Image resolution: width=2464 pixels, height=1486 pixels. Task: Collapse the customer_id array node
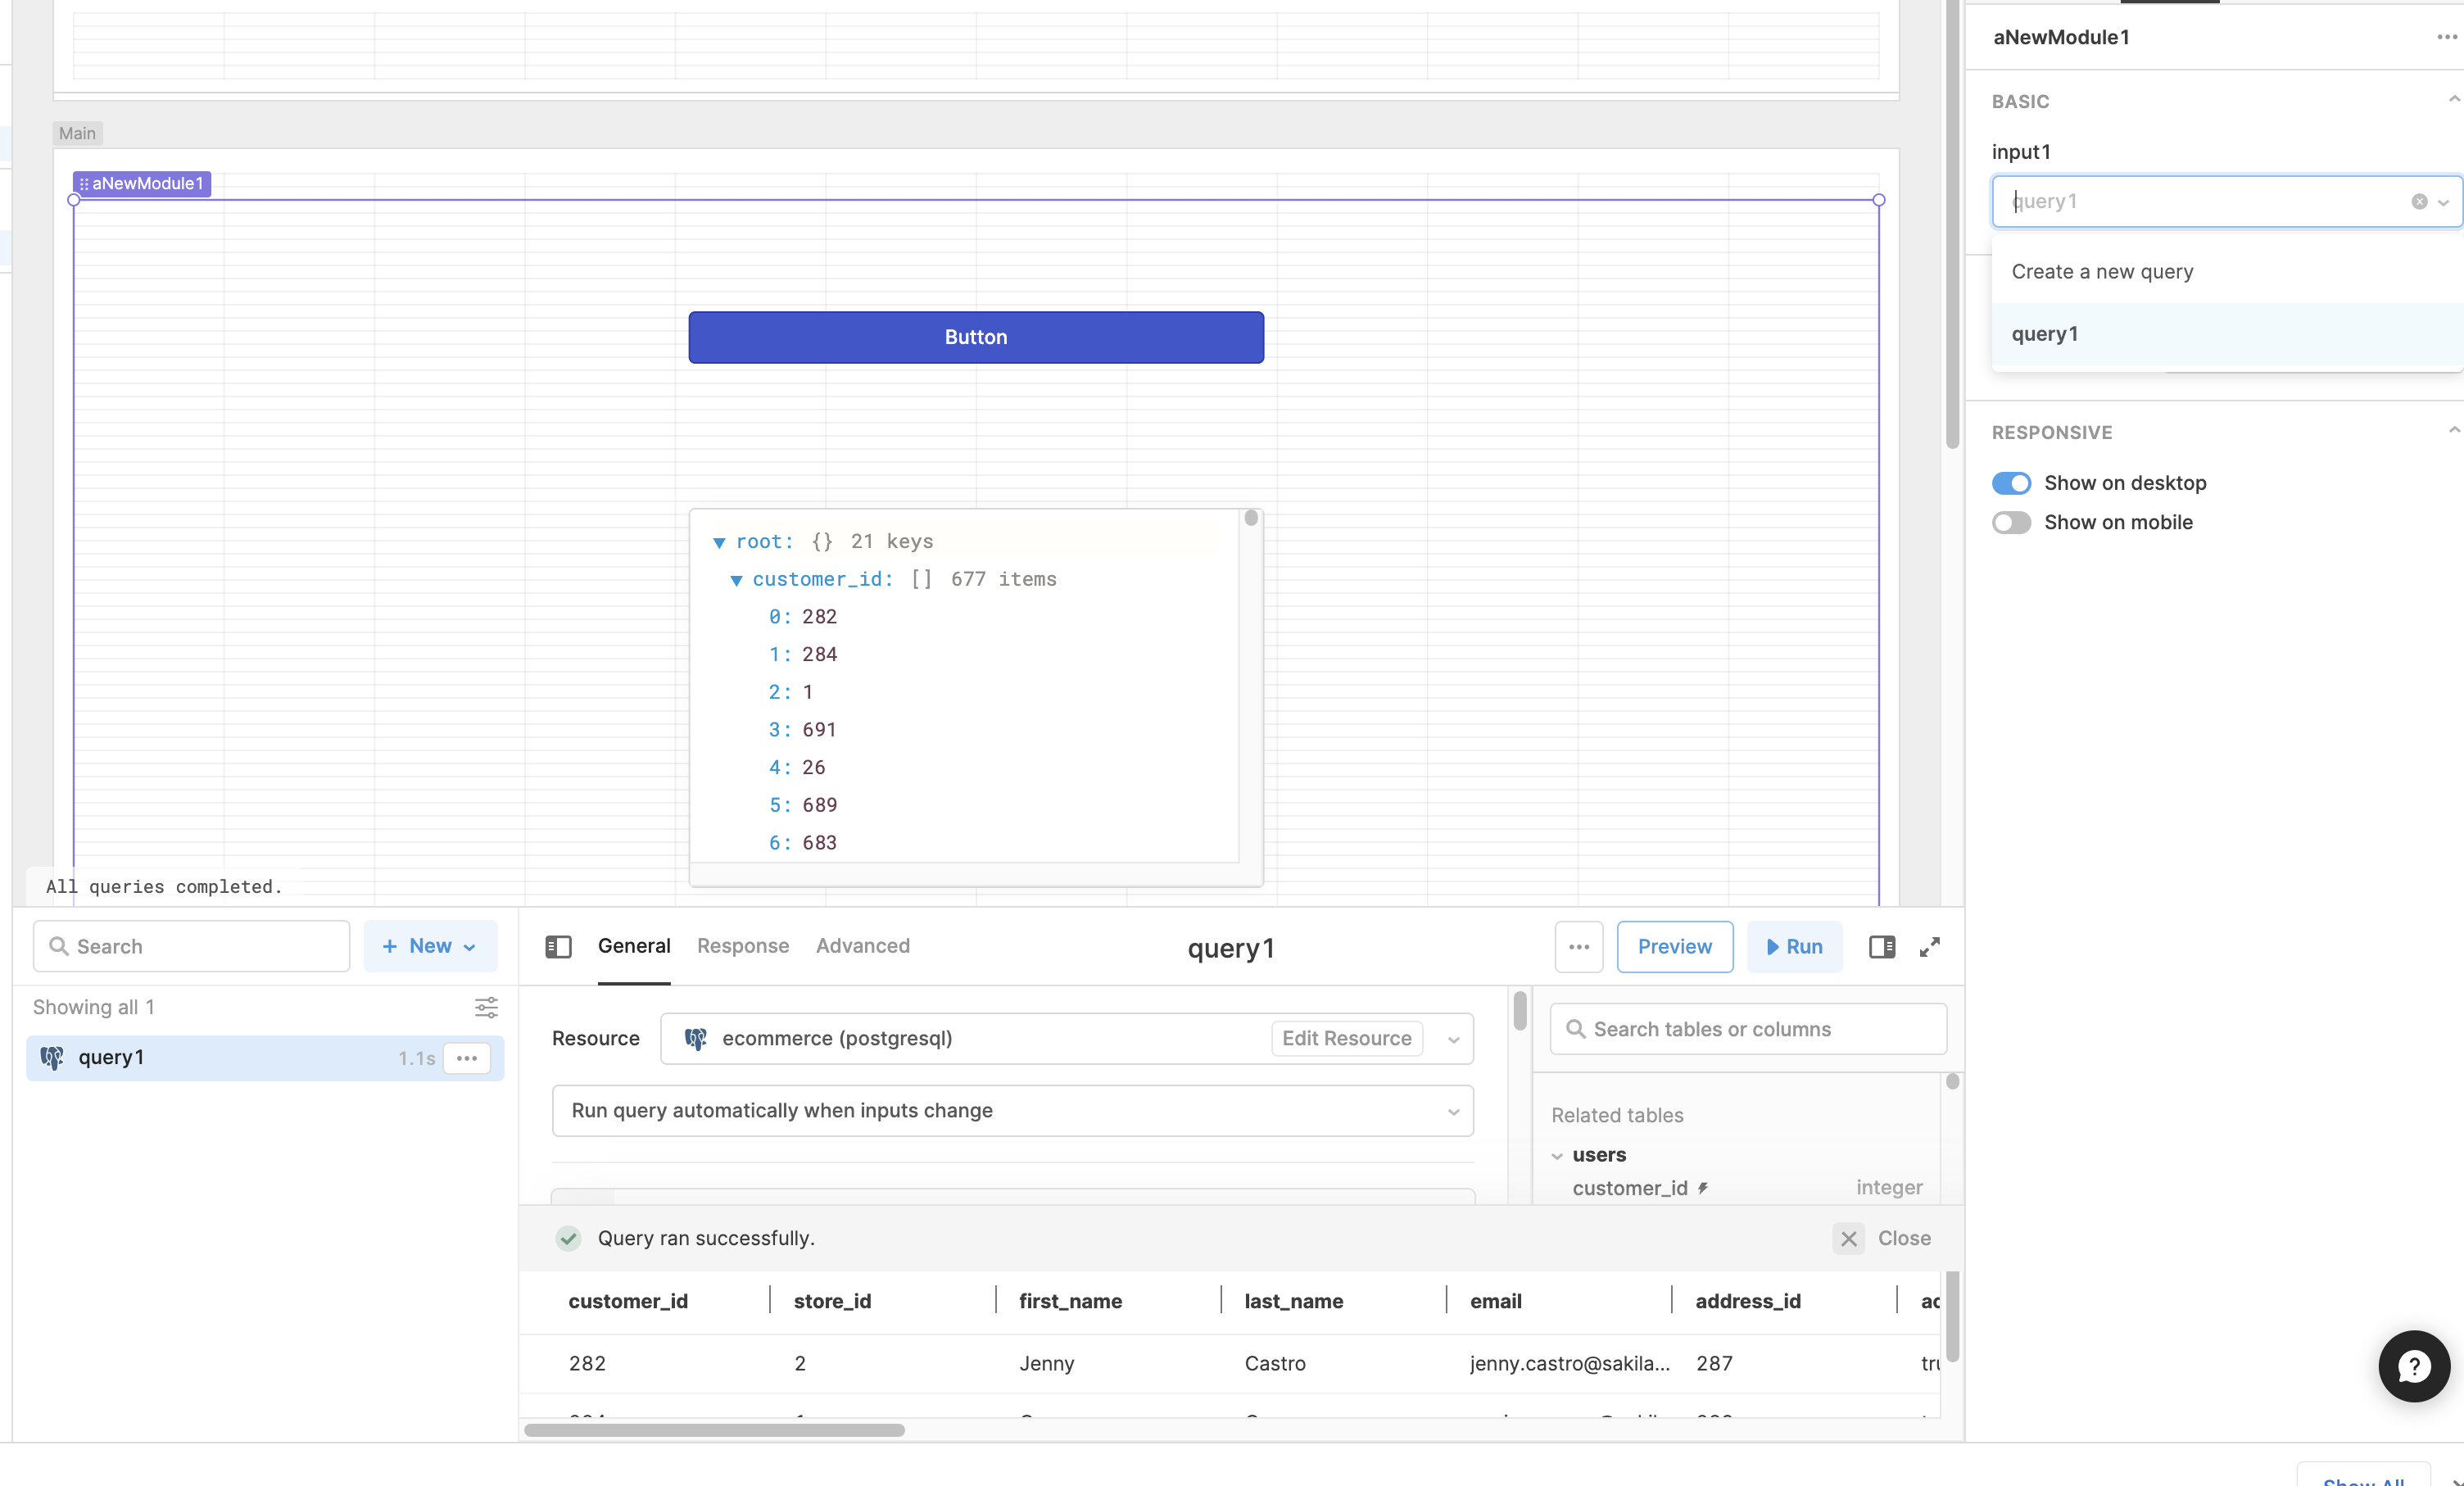click(x=736, y=580)
